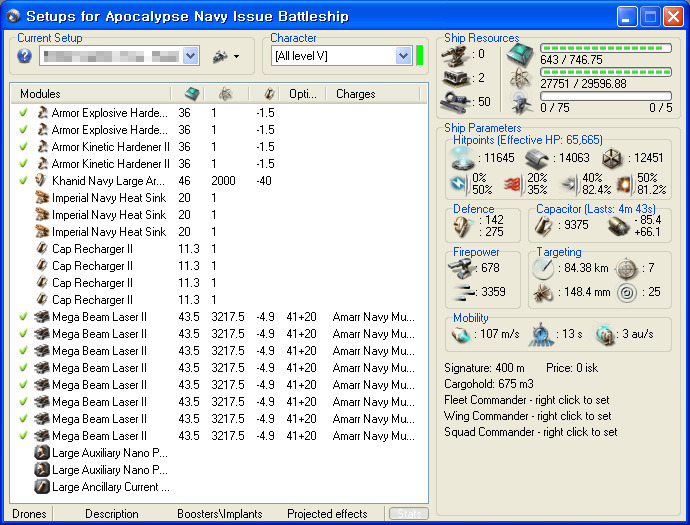Screen dimensions: 690x525
Task: Click the explosive resistance icon
Action: [625, 184]
